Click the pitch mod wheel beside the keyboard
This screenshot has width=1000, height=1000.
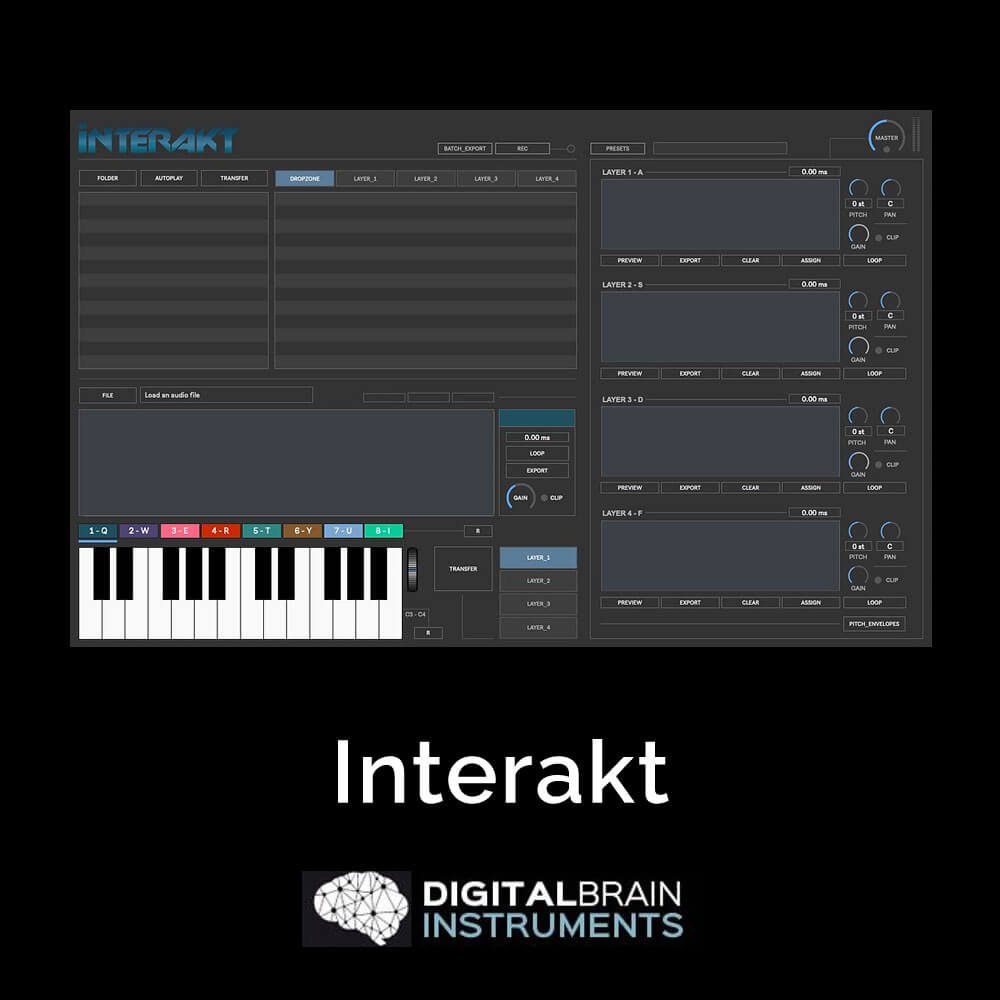pos(411,570)
